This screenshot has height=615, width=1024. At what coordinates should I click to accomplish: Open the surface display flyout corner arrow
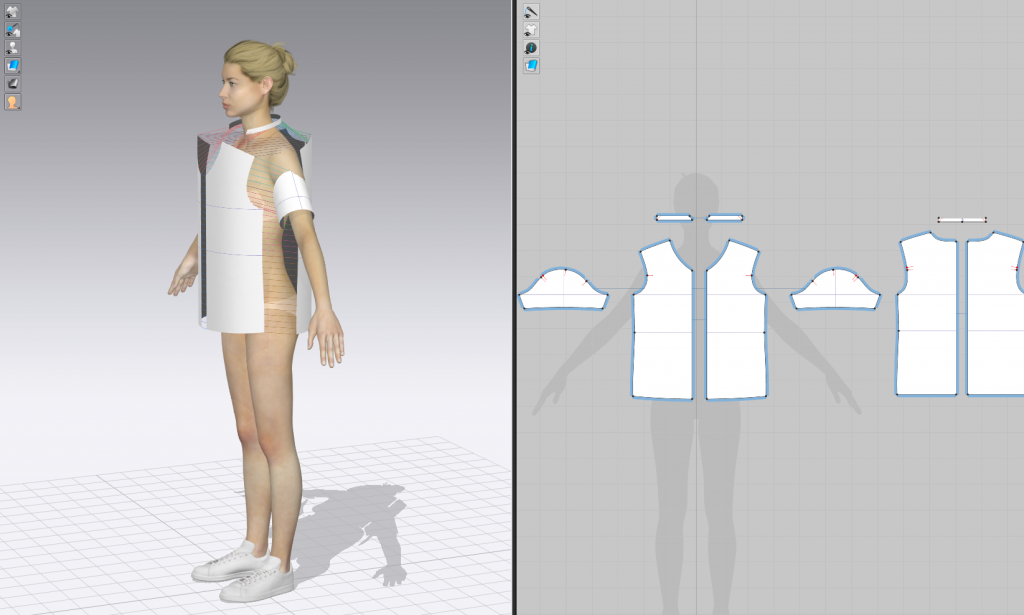point(19,70)
